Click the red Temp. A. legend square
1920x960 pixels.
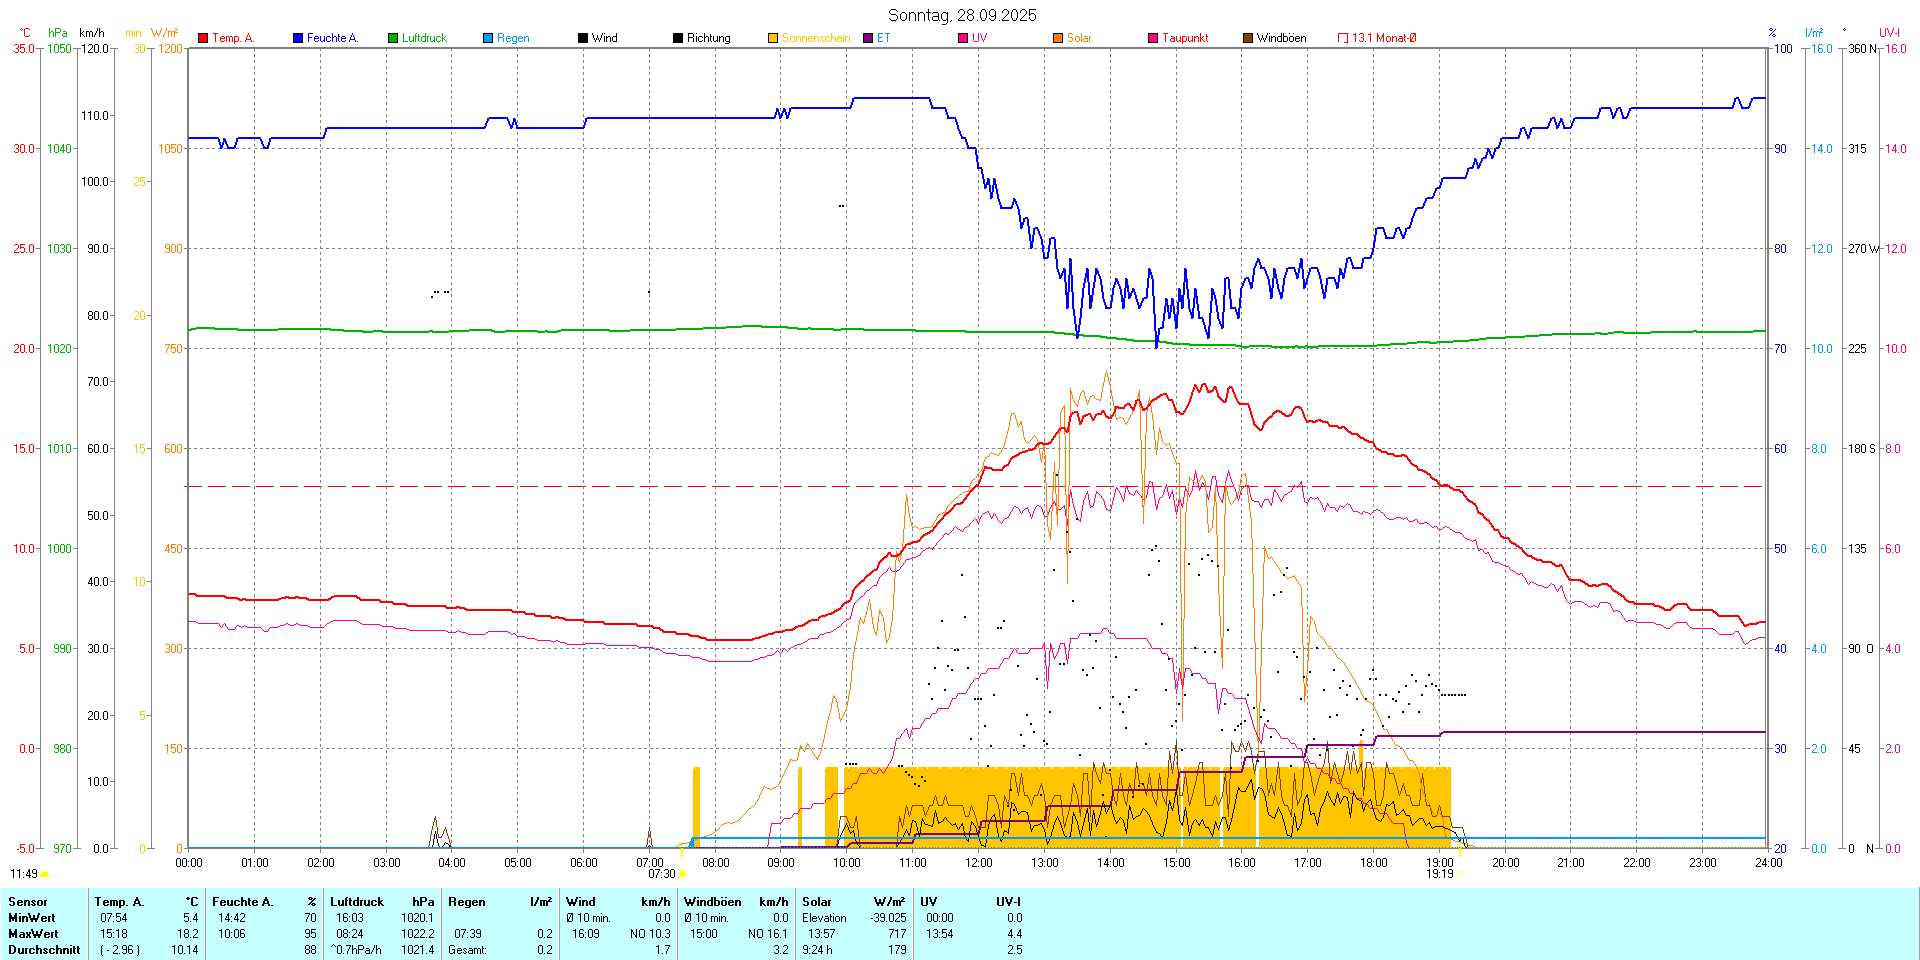point(203,38)
